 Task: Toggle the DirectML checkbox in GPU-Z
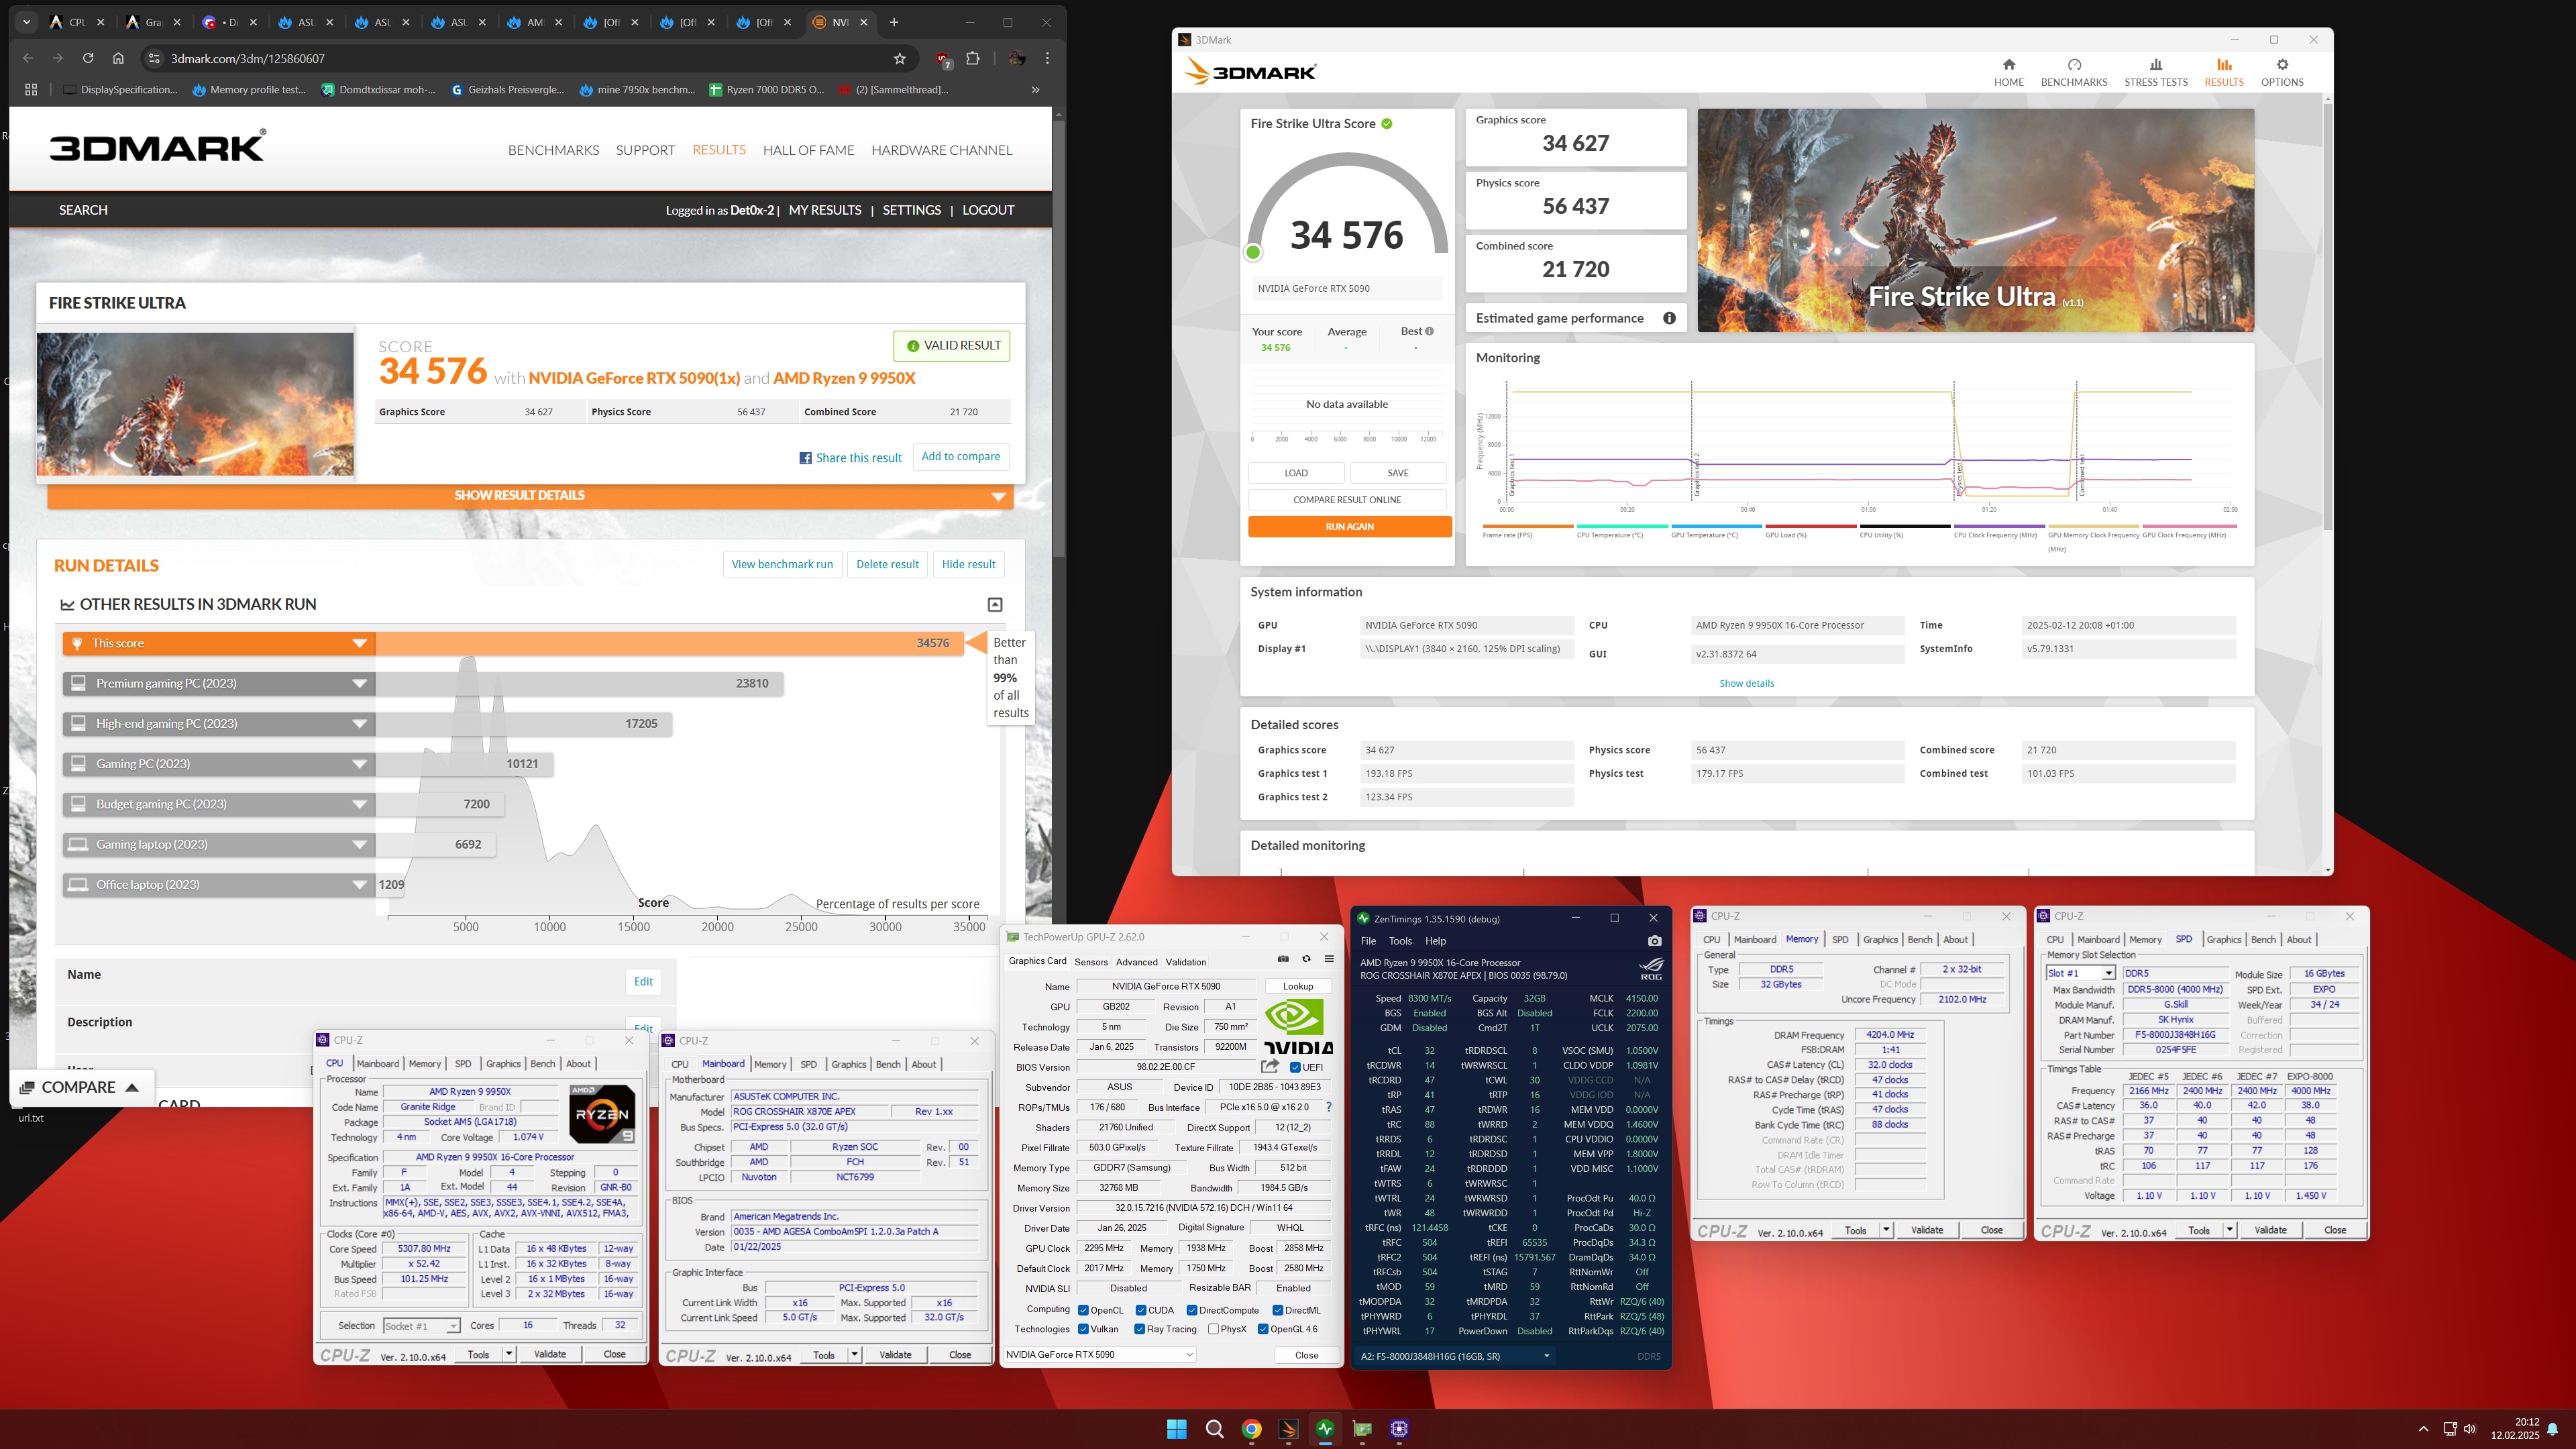click(1278, 1310)
